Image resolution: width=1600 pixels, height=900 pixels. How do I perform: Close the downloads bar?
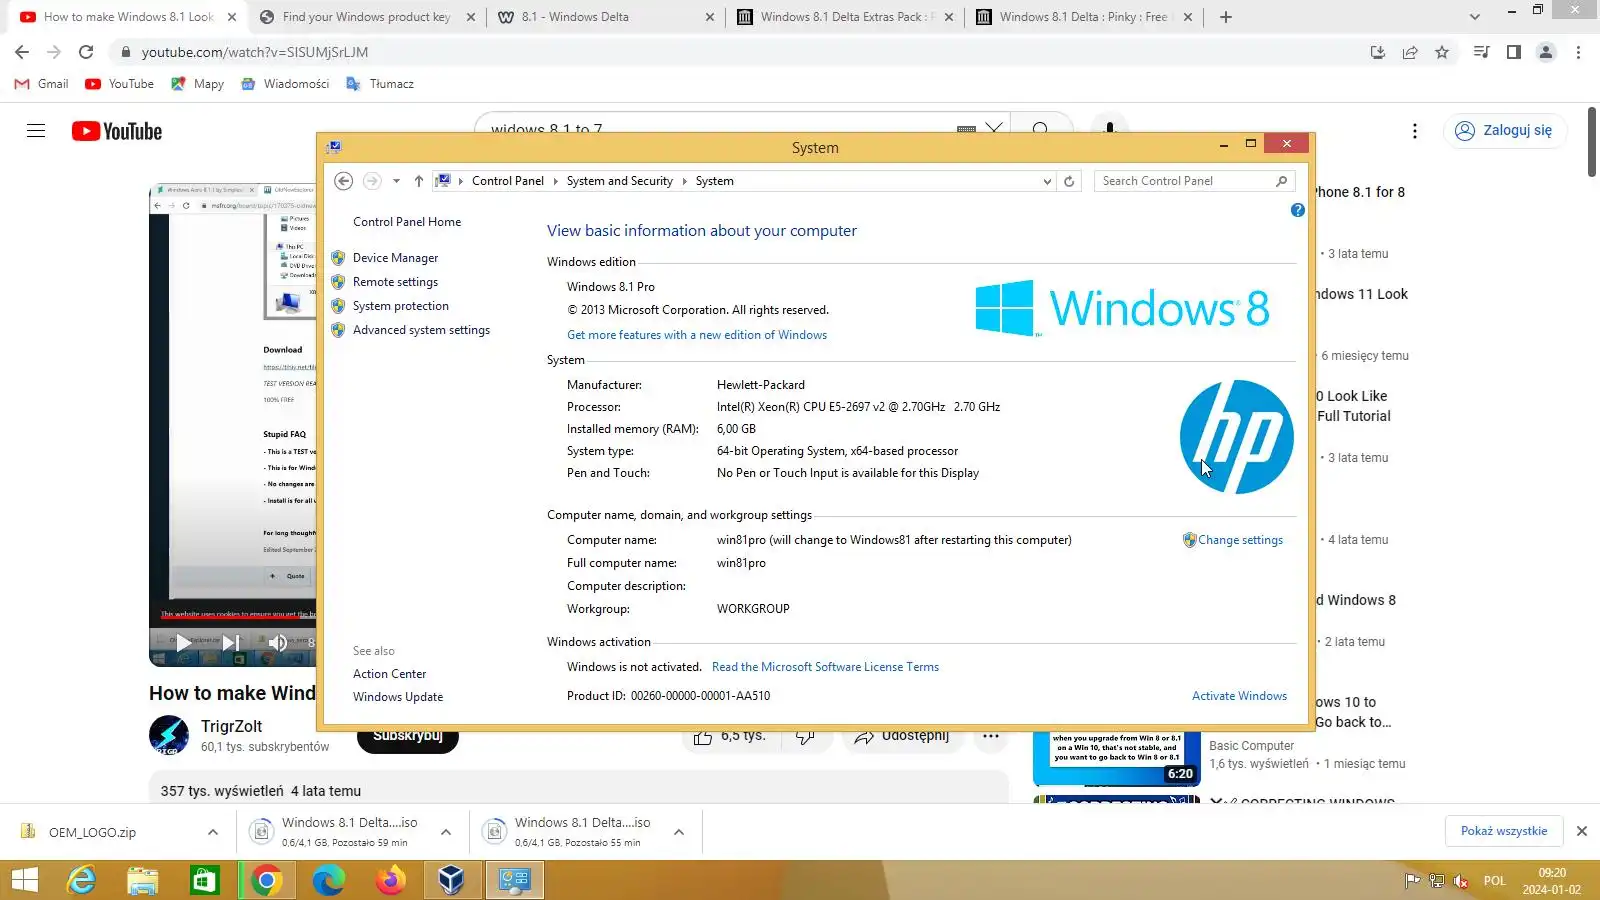(1582, 831)
